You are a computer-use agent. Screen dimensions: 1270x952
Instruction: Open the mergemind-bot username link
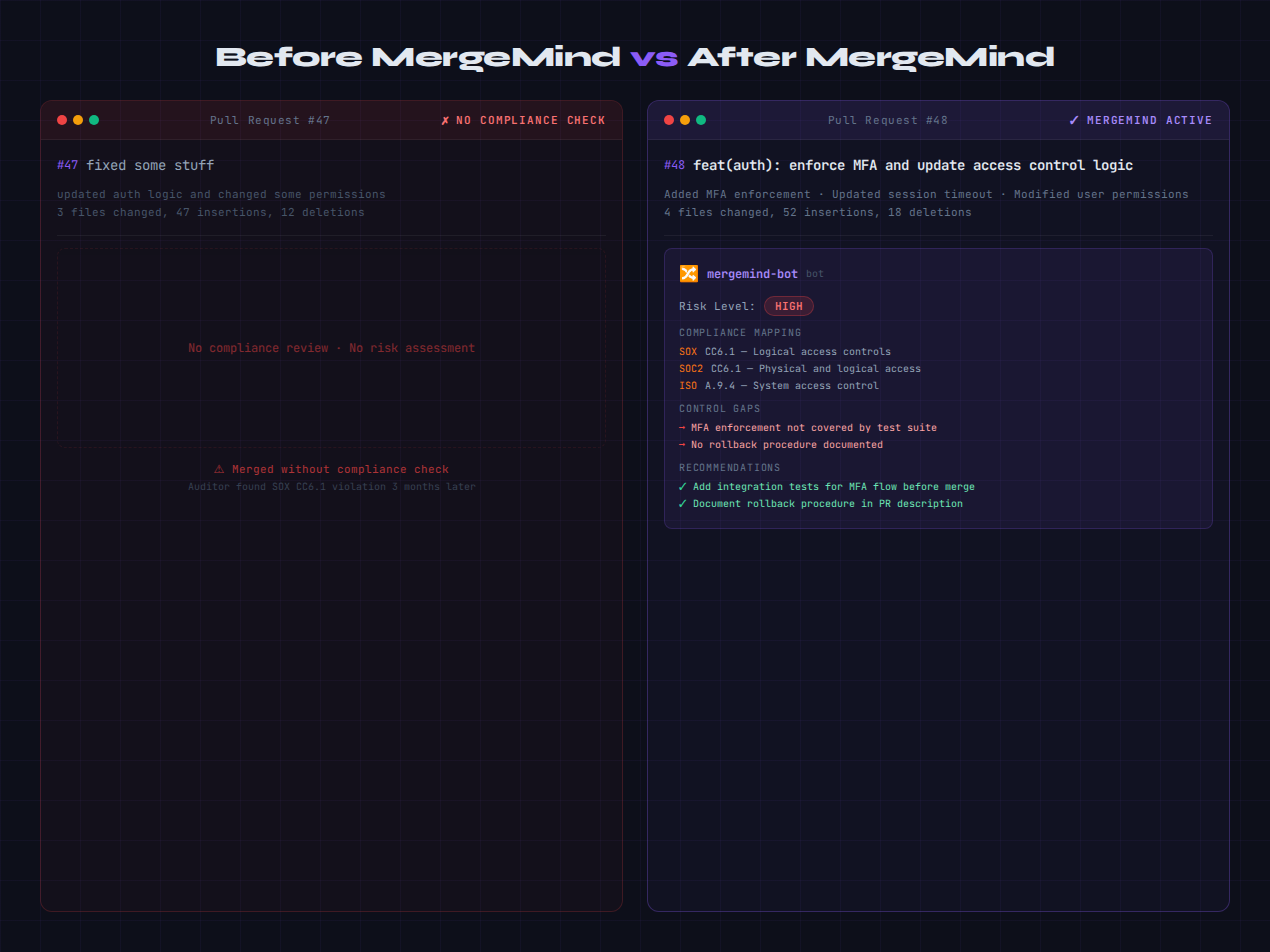[x=752, y=273]
